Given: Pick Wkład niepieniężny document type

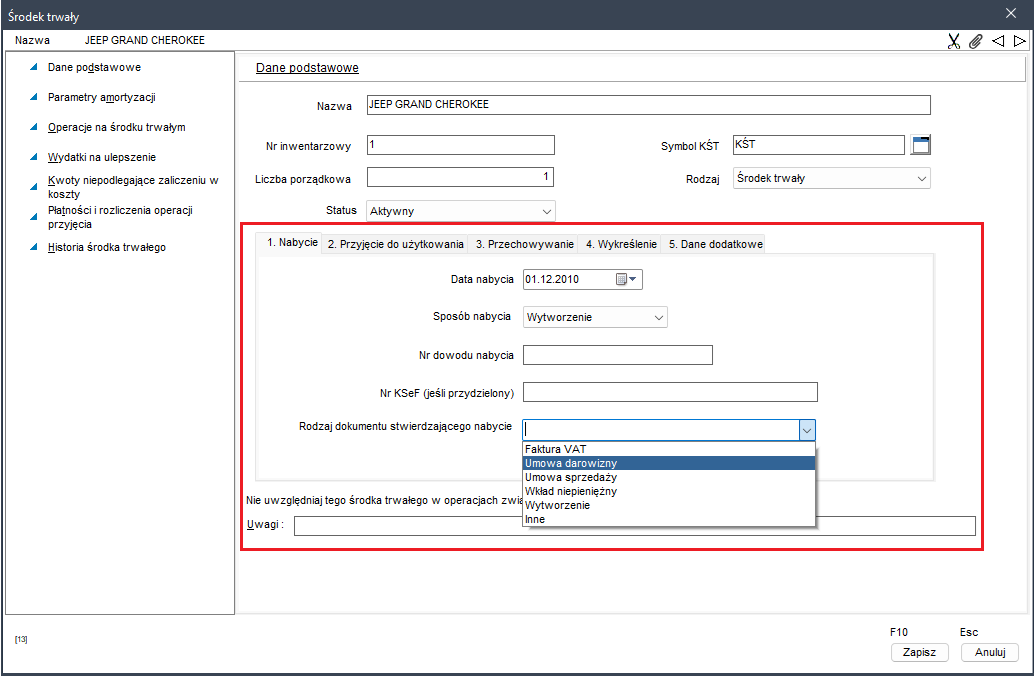Looking at the screenshot, I should [570, 491].
